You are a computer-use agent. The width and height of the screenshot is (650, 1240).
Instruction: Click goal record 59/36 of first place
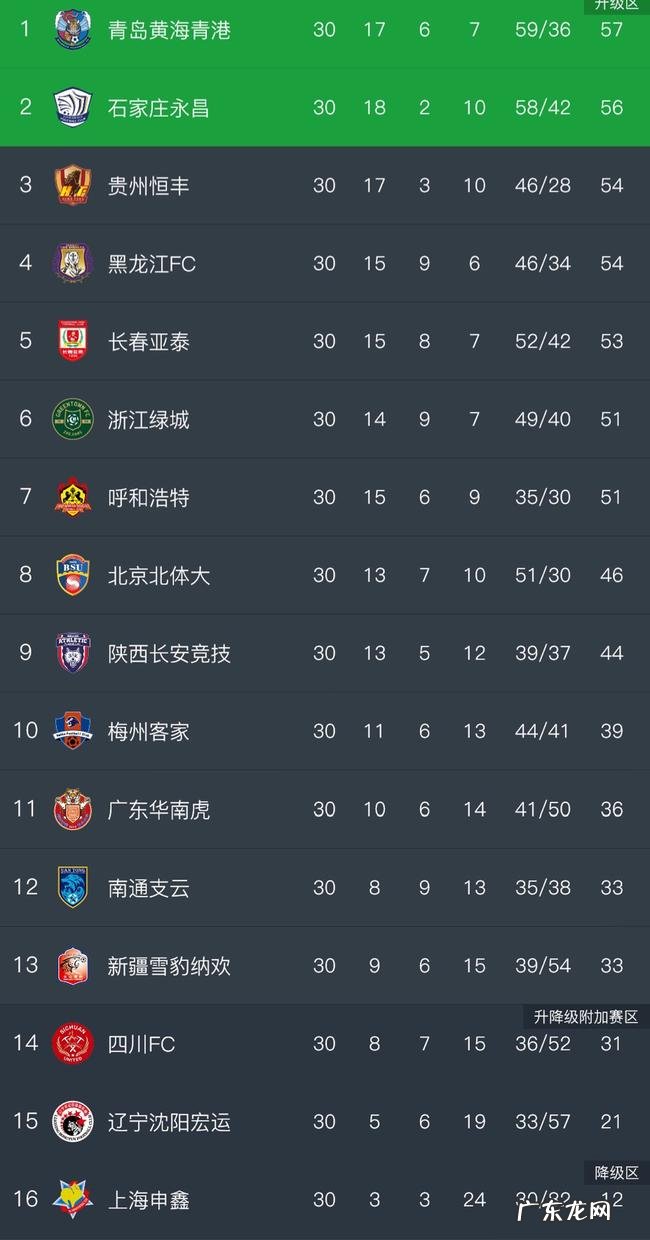pos(543,29)
